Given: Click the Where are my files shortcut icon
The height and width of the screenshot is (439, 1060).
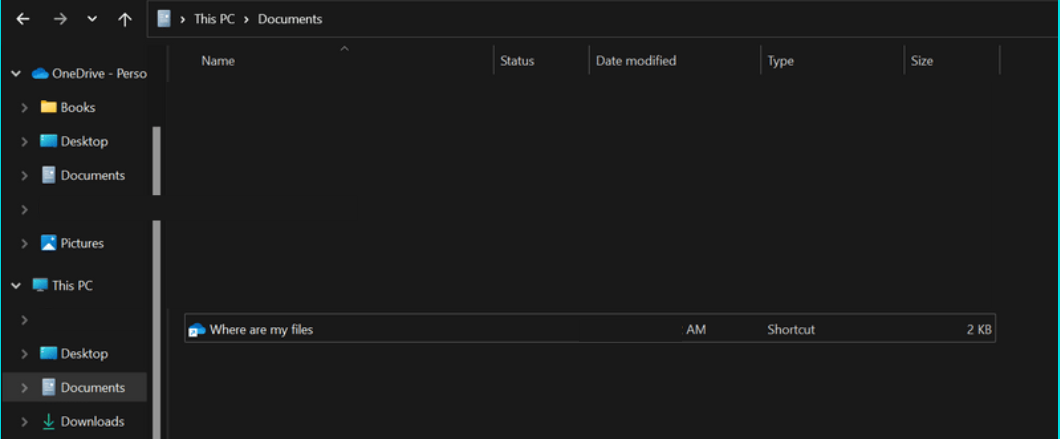Looking at the screenshot, I should 197,329.
